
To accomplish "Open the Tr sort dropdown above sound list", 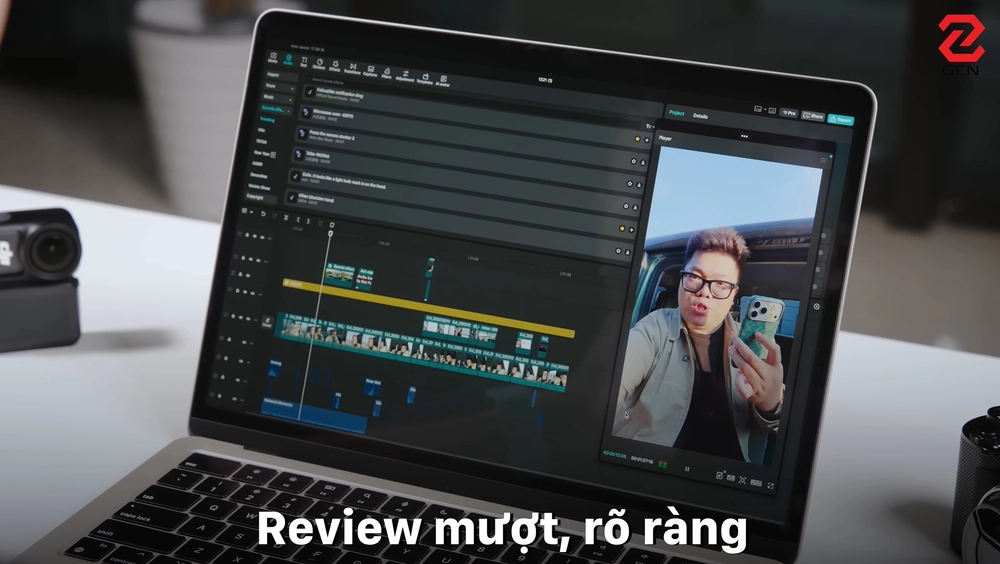I will coord(649,126).
